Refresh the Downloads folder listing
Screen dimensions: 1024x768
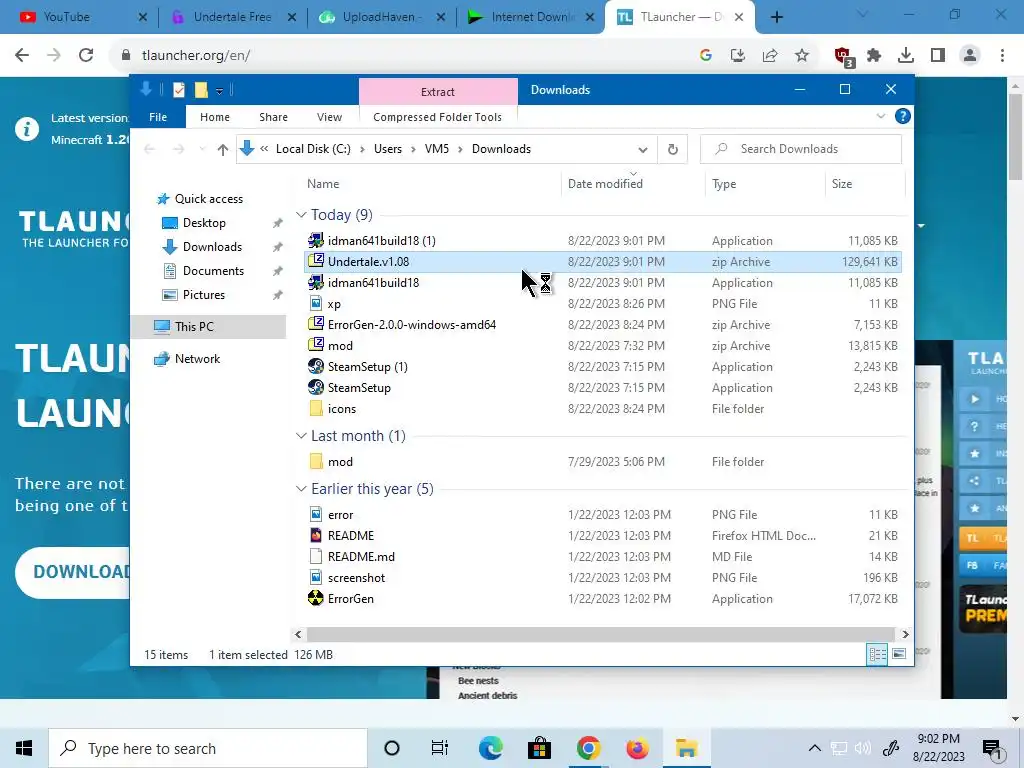(673, 149)
